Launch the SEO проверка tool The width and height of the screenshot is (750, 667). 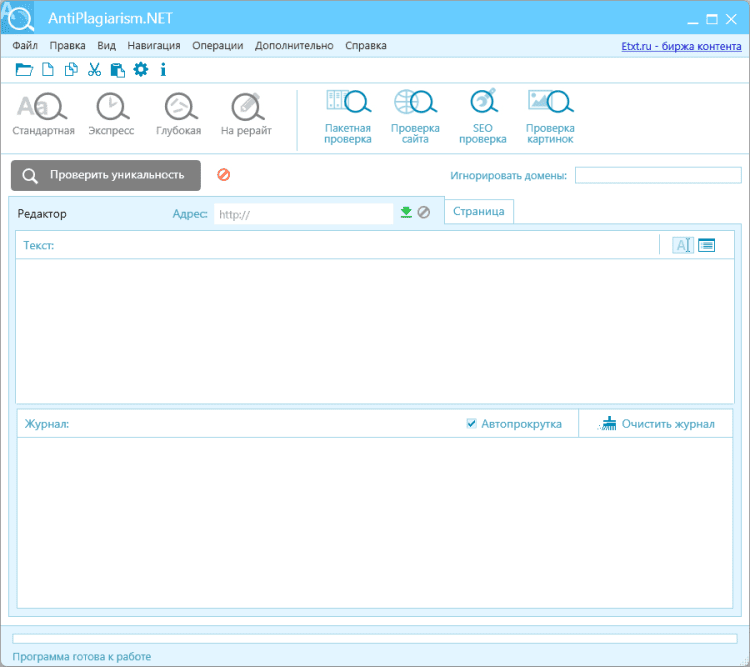coord(483,106)
